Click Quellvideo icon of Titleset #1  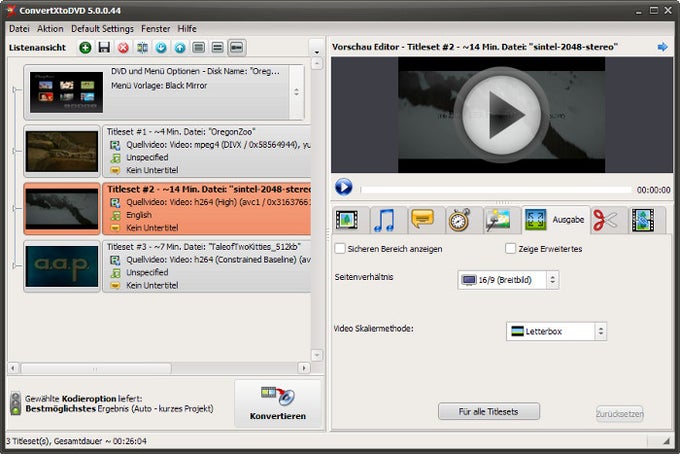(x=115, y=145)
